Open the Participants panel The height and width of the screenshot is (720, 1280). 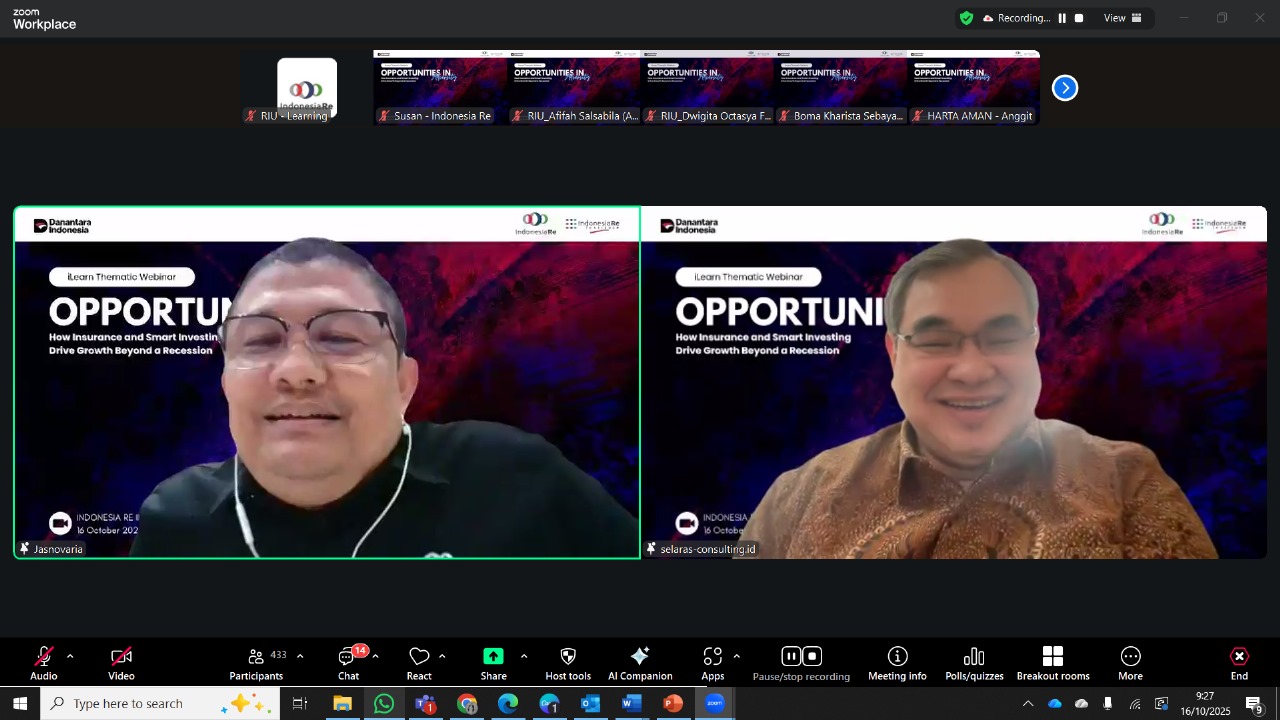tap(256, 662)
